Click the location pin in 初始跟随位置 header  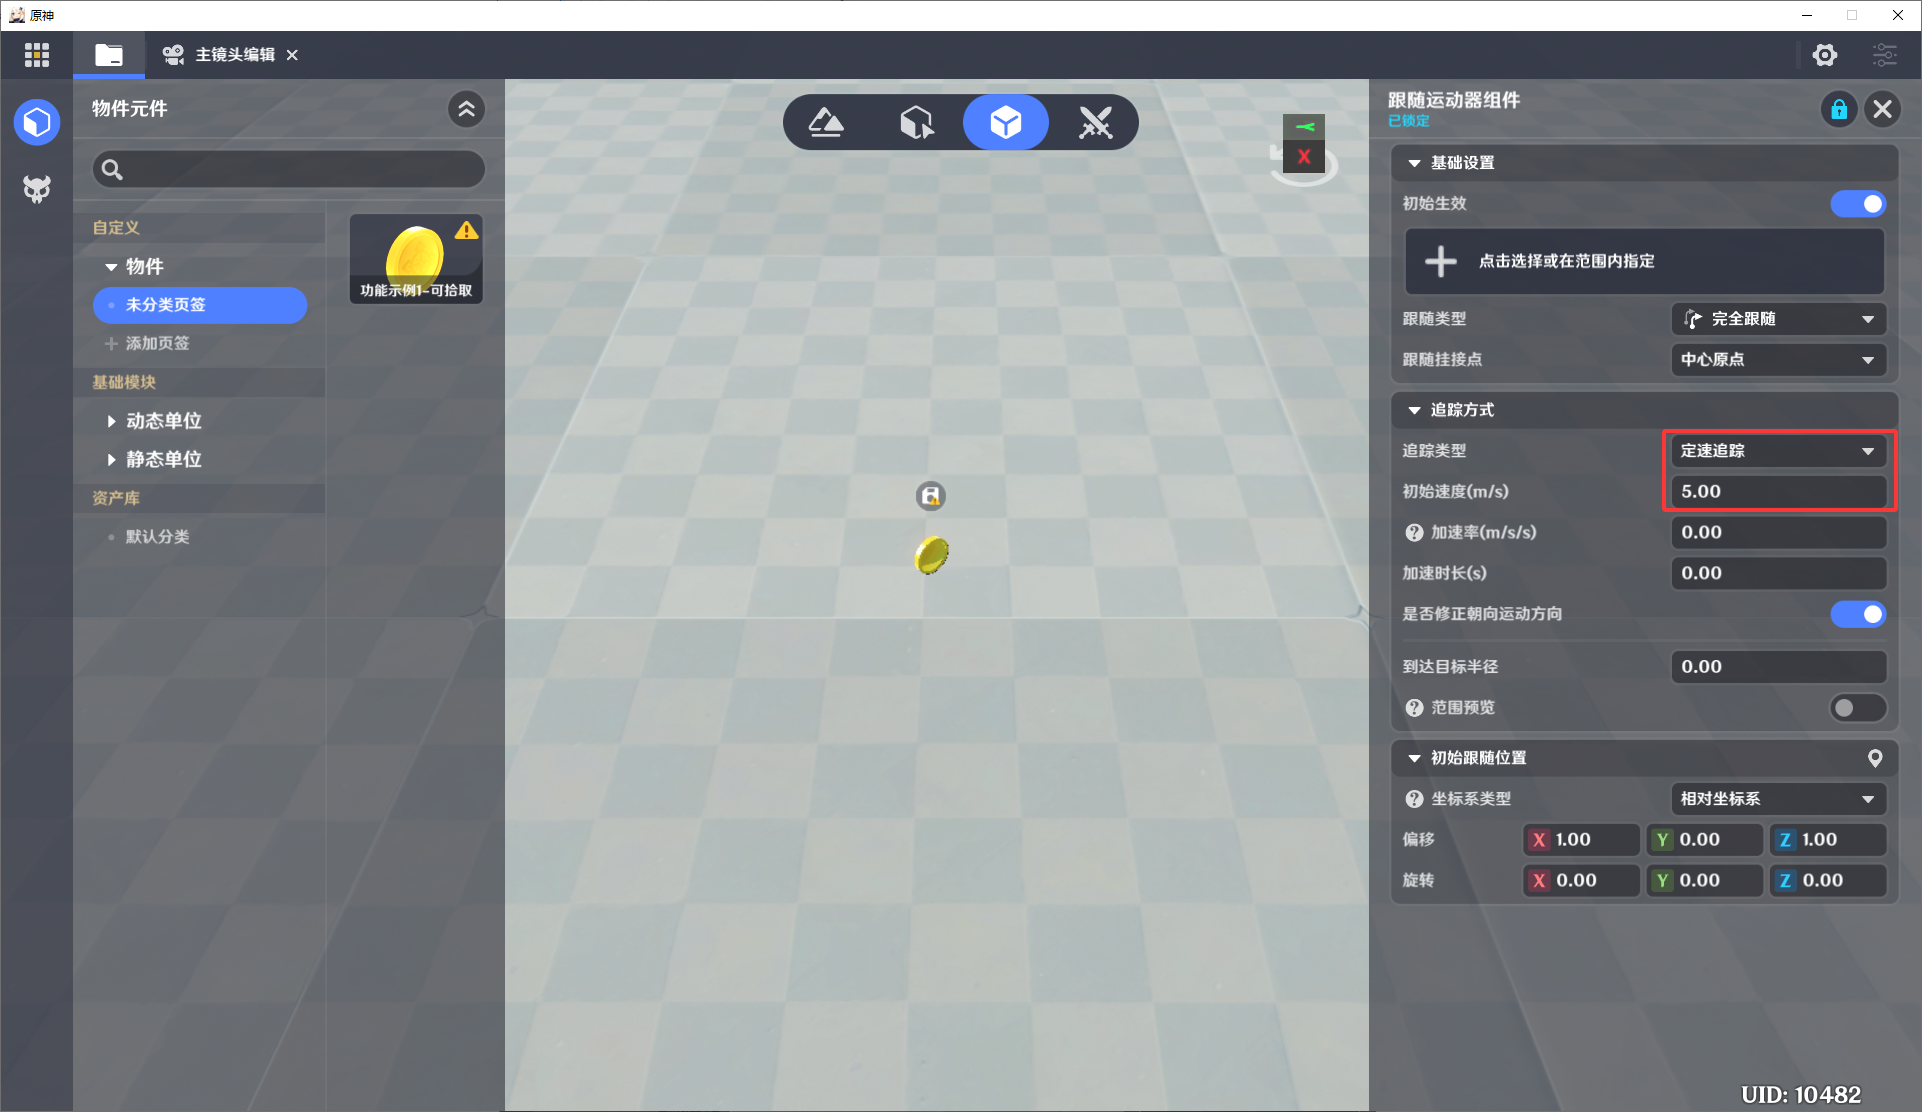pyautogui.click(x=1875, y=758)
